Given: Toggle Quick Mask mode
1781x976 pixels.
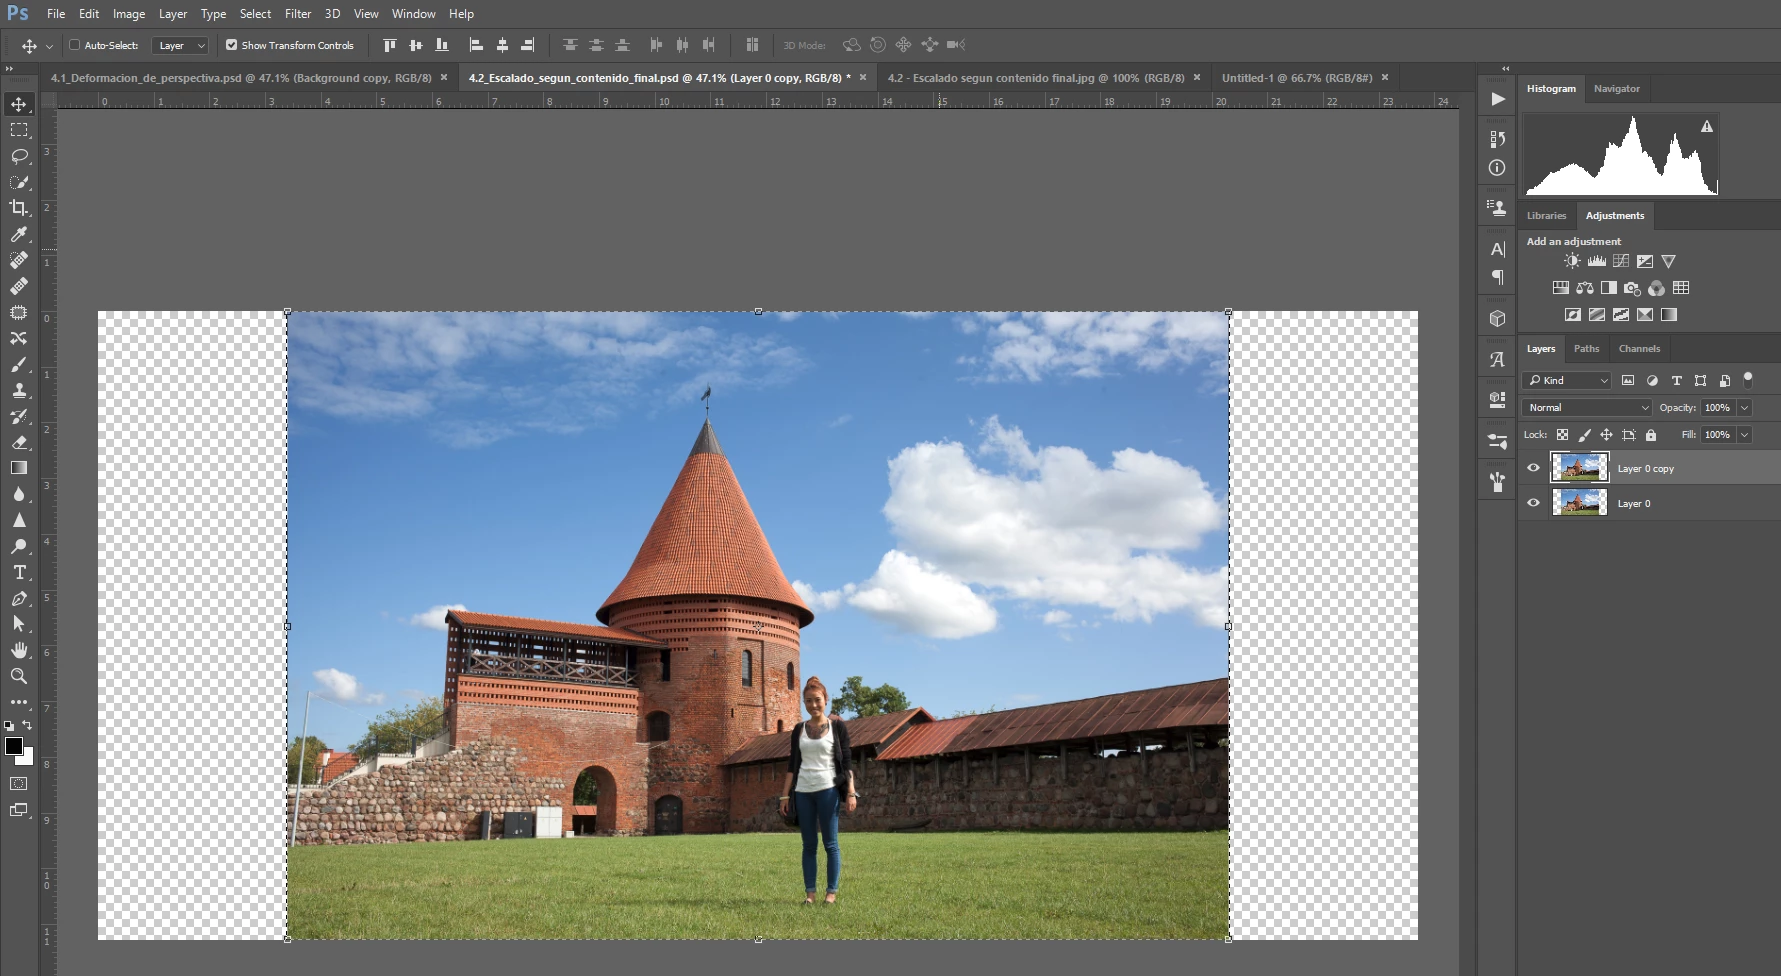Looking at the screenshot, I should 19,784.
